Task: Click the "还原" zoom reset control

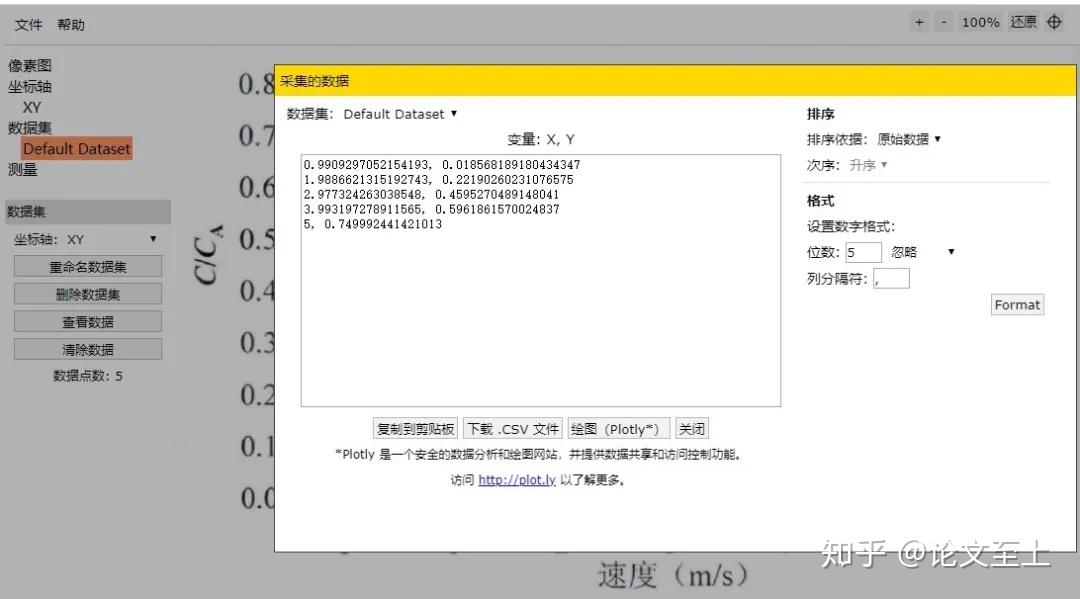Action: point(1023,21)
